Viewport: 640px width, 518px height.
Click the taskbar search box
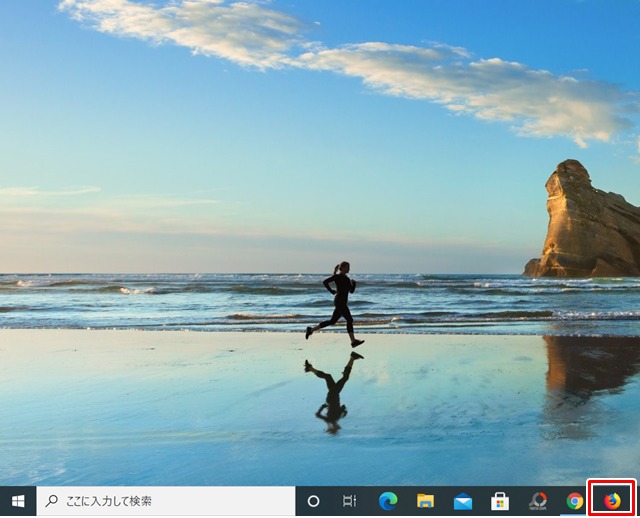(x=166, y=501)
